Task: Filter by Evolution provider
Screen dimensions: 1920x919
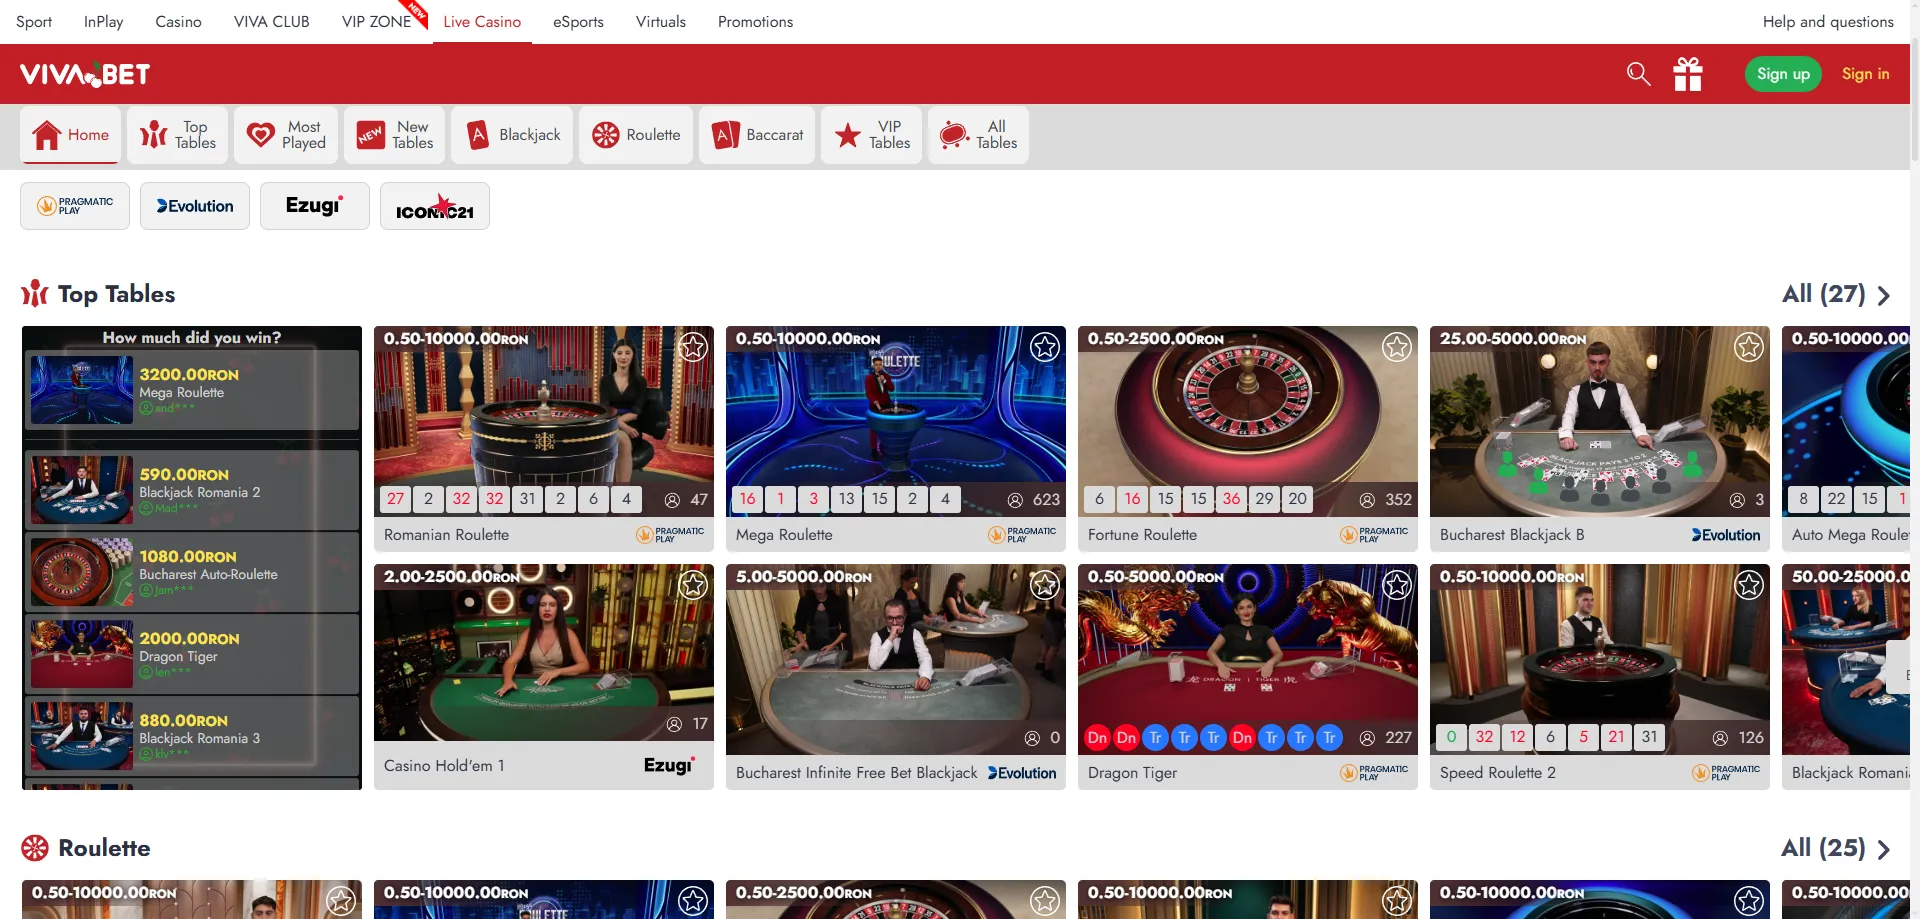Action: pos(195,206)
